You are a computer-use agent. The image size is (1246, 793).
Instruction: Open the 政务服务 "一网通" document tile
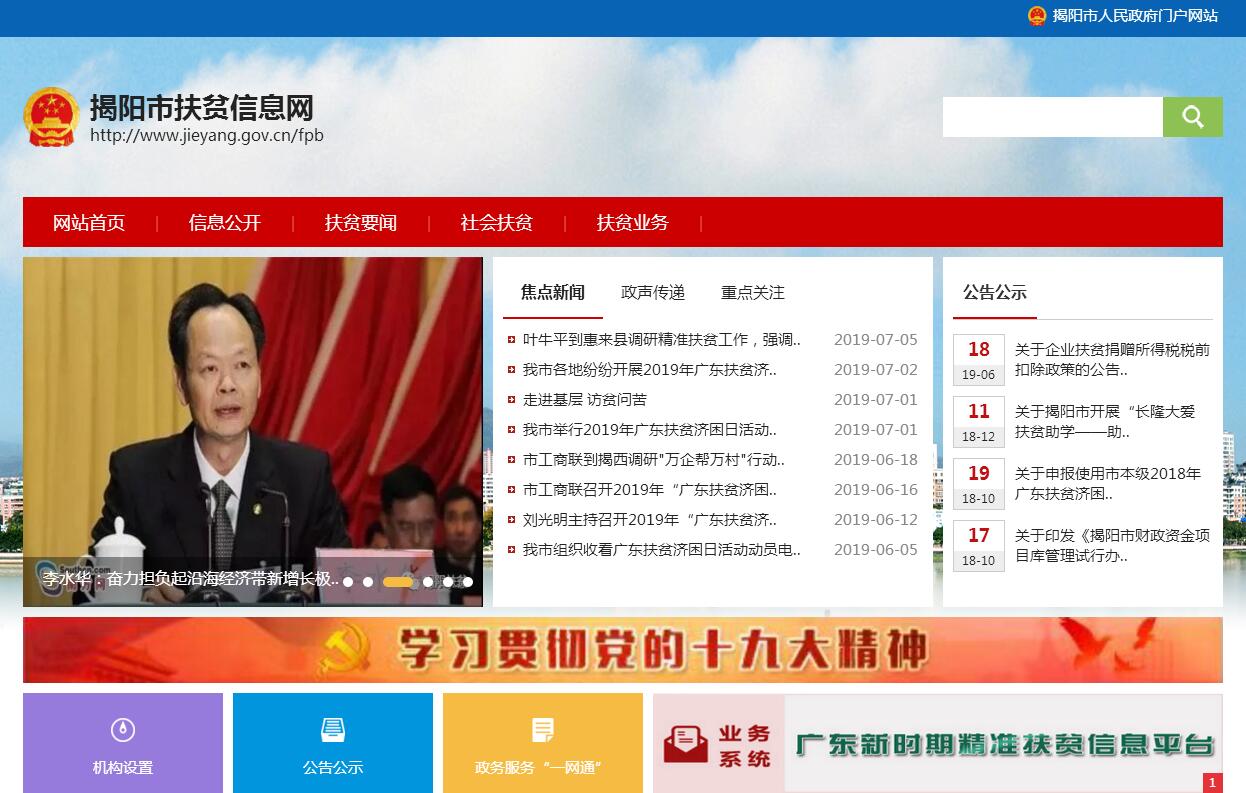pyautogui.click(x=543, y=742)
